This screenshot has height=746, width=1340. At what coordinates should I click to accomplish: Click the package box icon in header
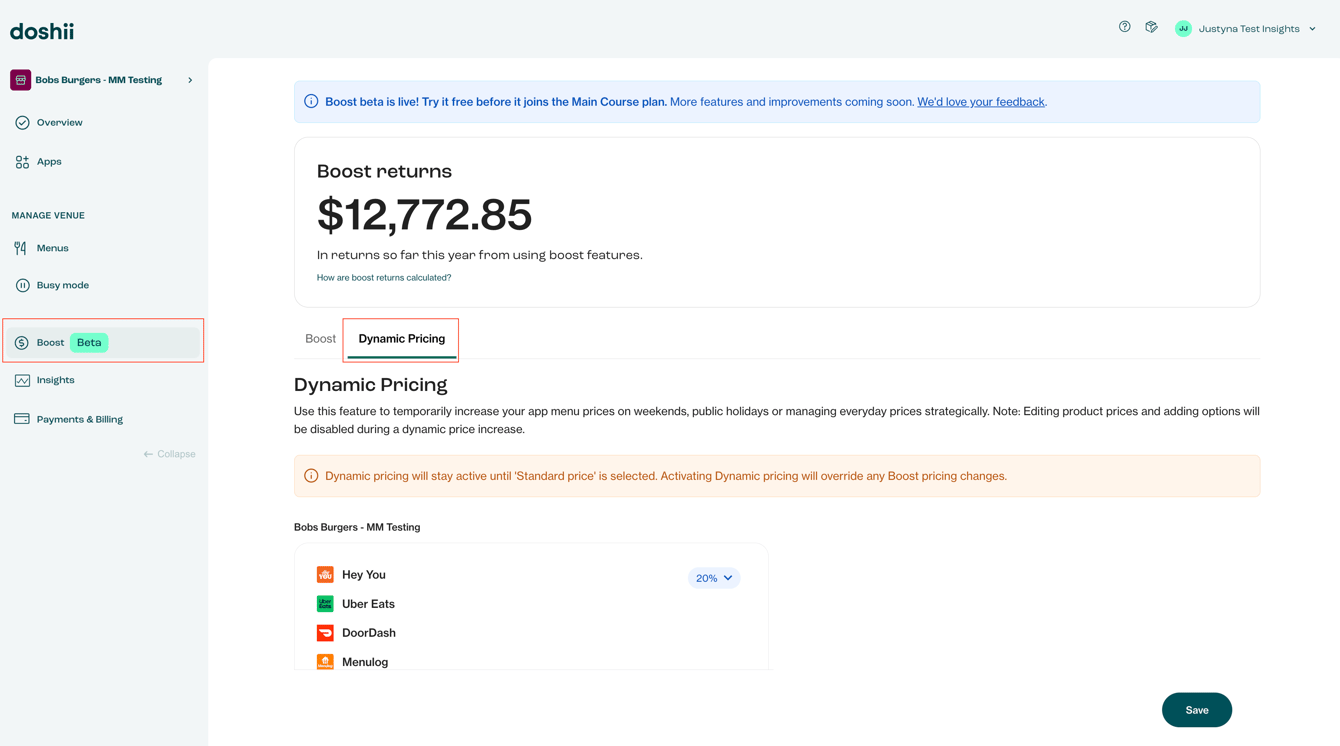pyautogui.click(x=1152, y=27)
